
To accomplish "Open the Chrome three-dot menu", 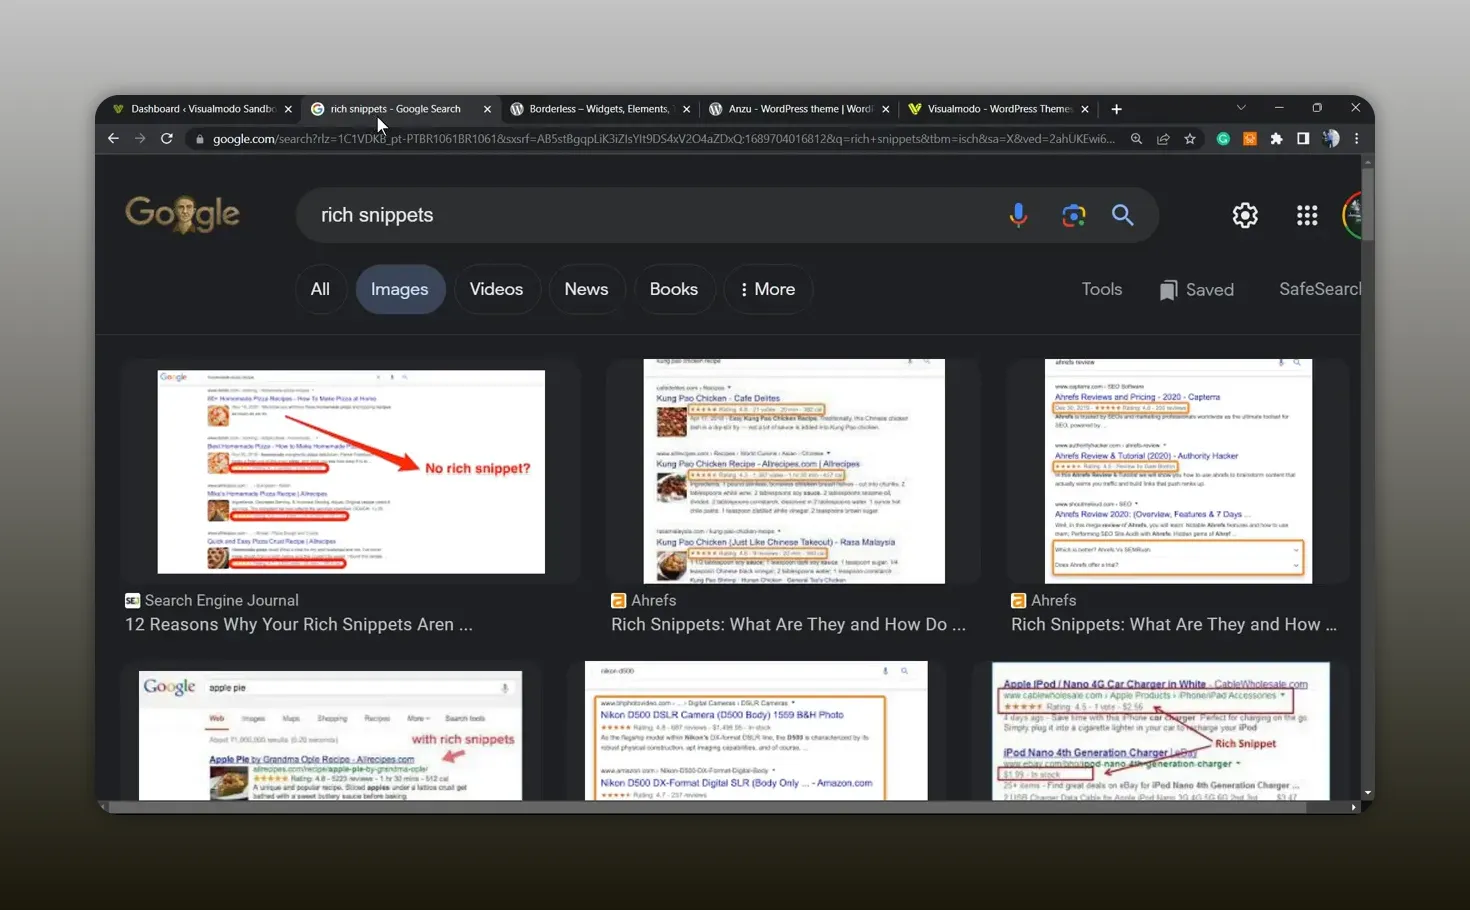I will coord(1357,139).
